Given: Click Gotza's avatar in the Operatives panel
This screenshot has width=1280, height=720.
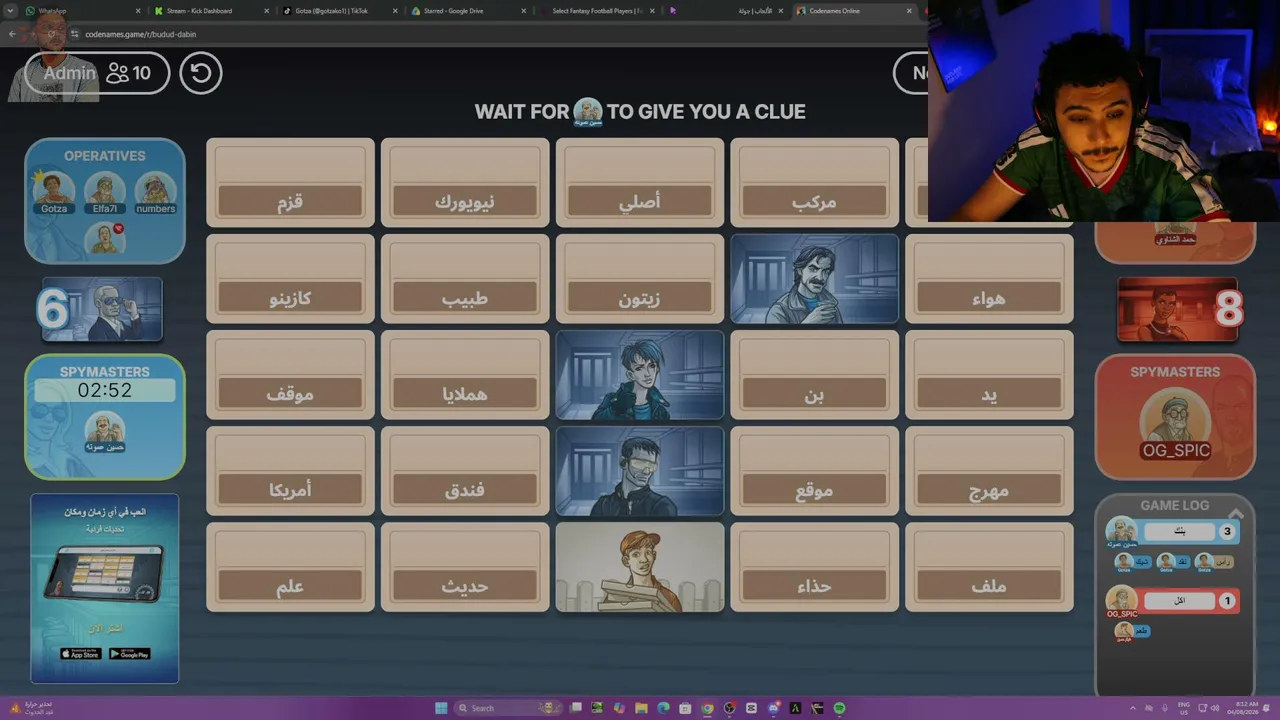Looking at the screenshot, I should click(x=54, y=192).
